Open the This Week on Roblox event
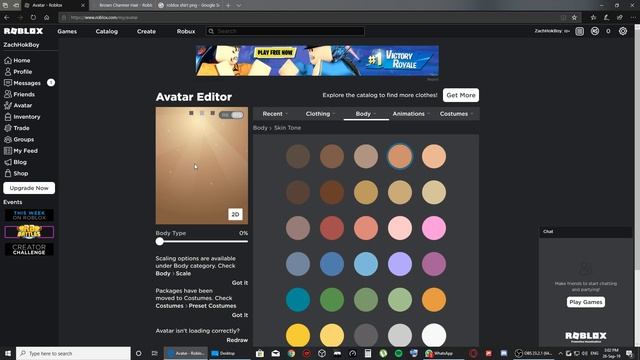 [x=29, y=215]
